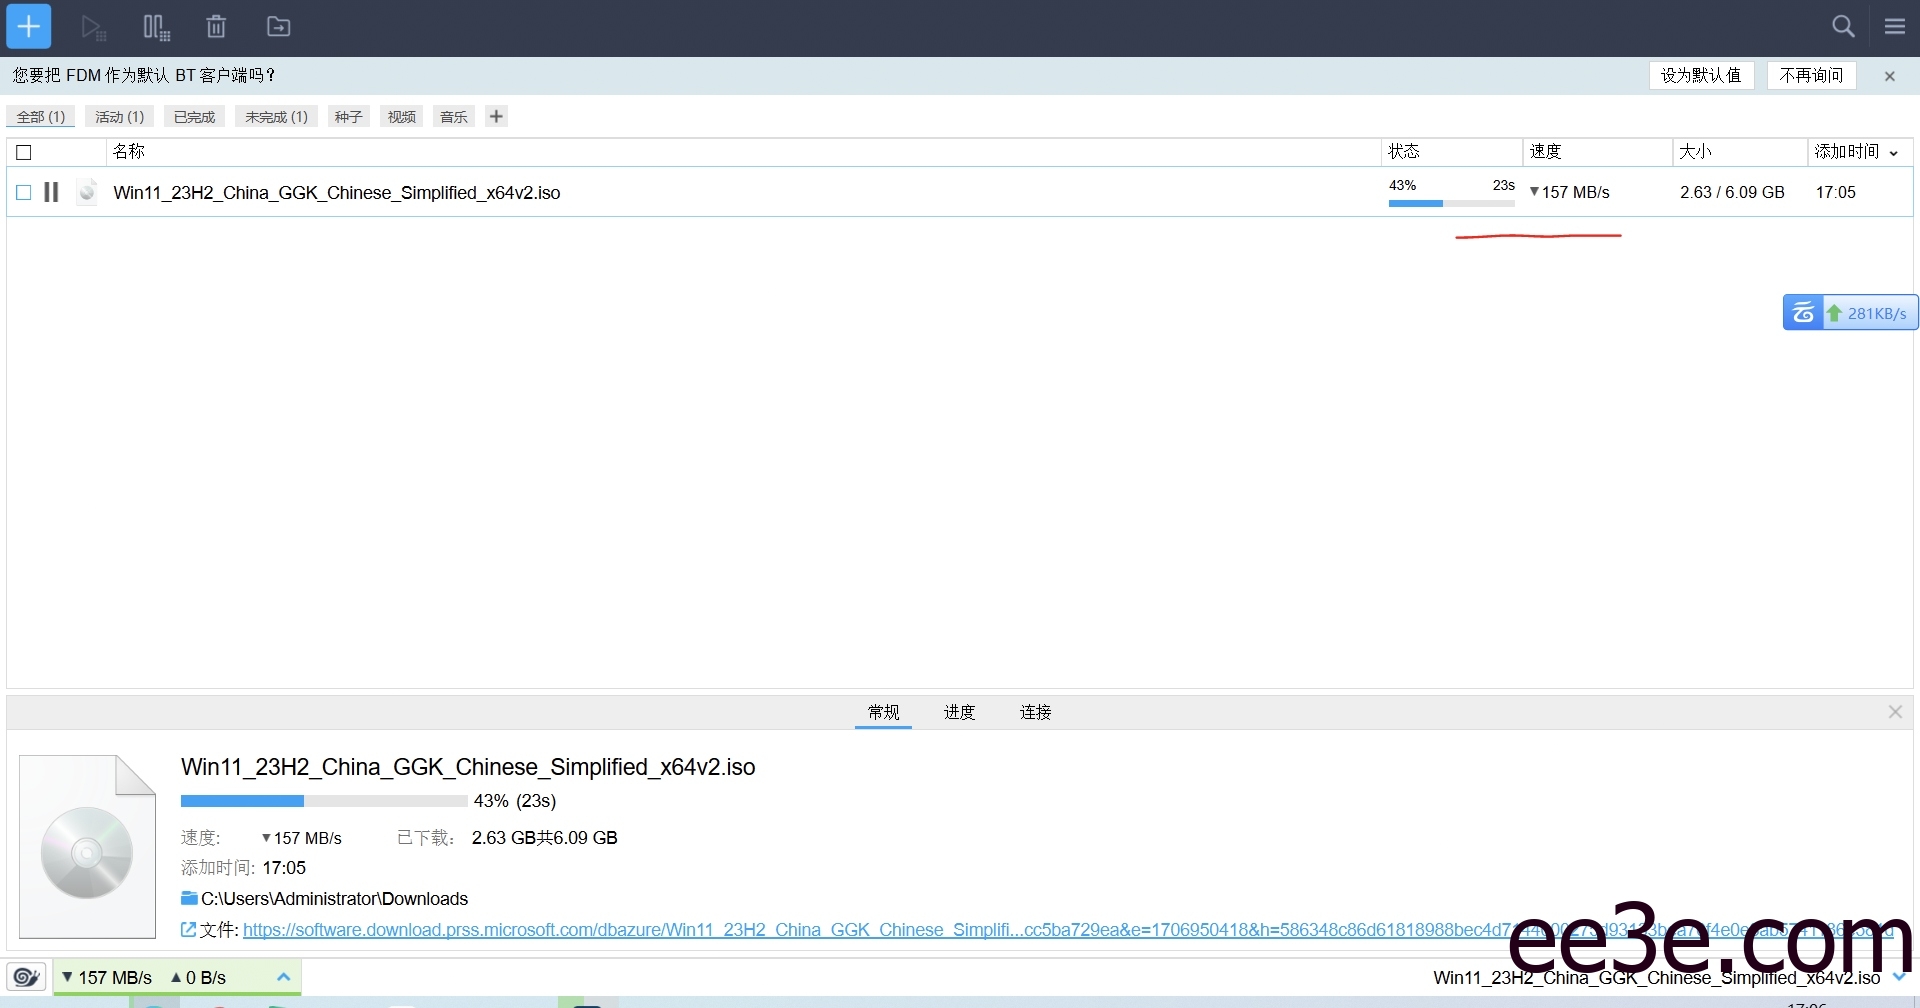Click the 43% progress bar in details

click(323, 801)
